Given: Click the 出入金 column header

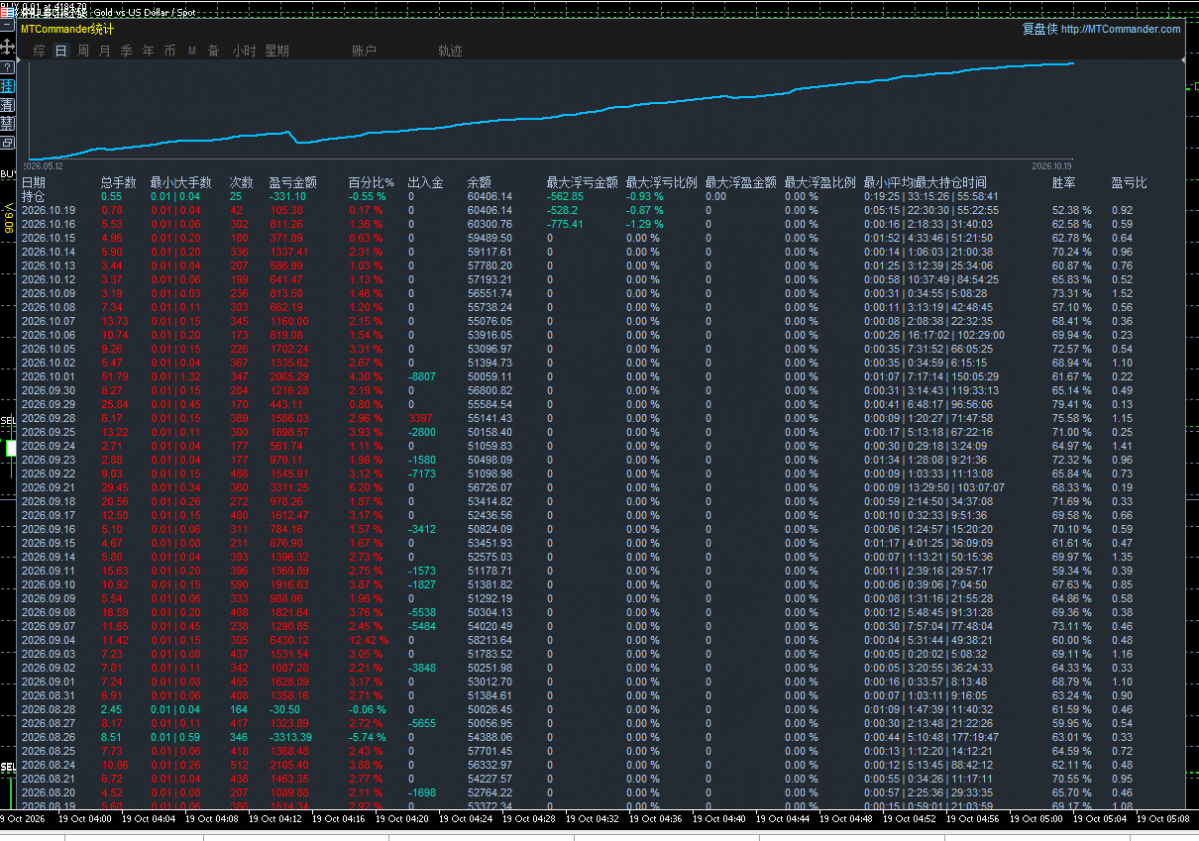Looking at the screenshot, I should click(x=426, y=182).
